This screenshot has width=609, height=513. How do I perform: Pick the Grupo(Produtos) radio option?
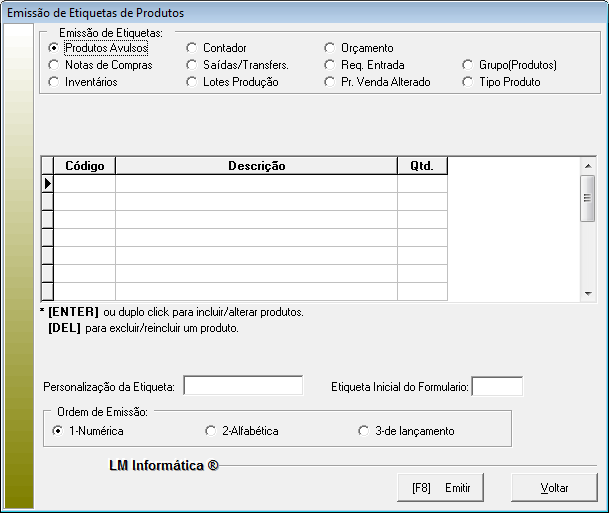(x=469, y=65)
